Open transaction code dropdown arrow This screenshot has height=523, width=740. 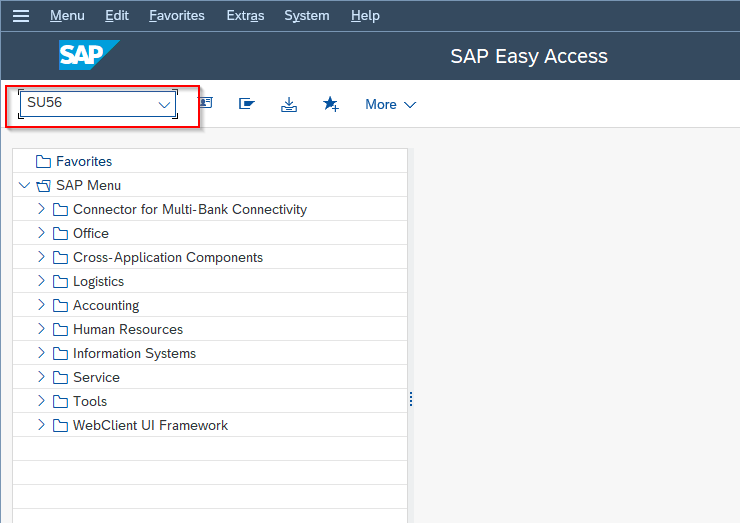pyautogui.click(x=164, y=104)
